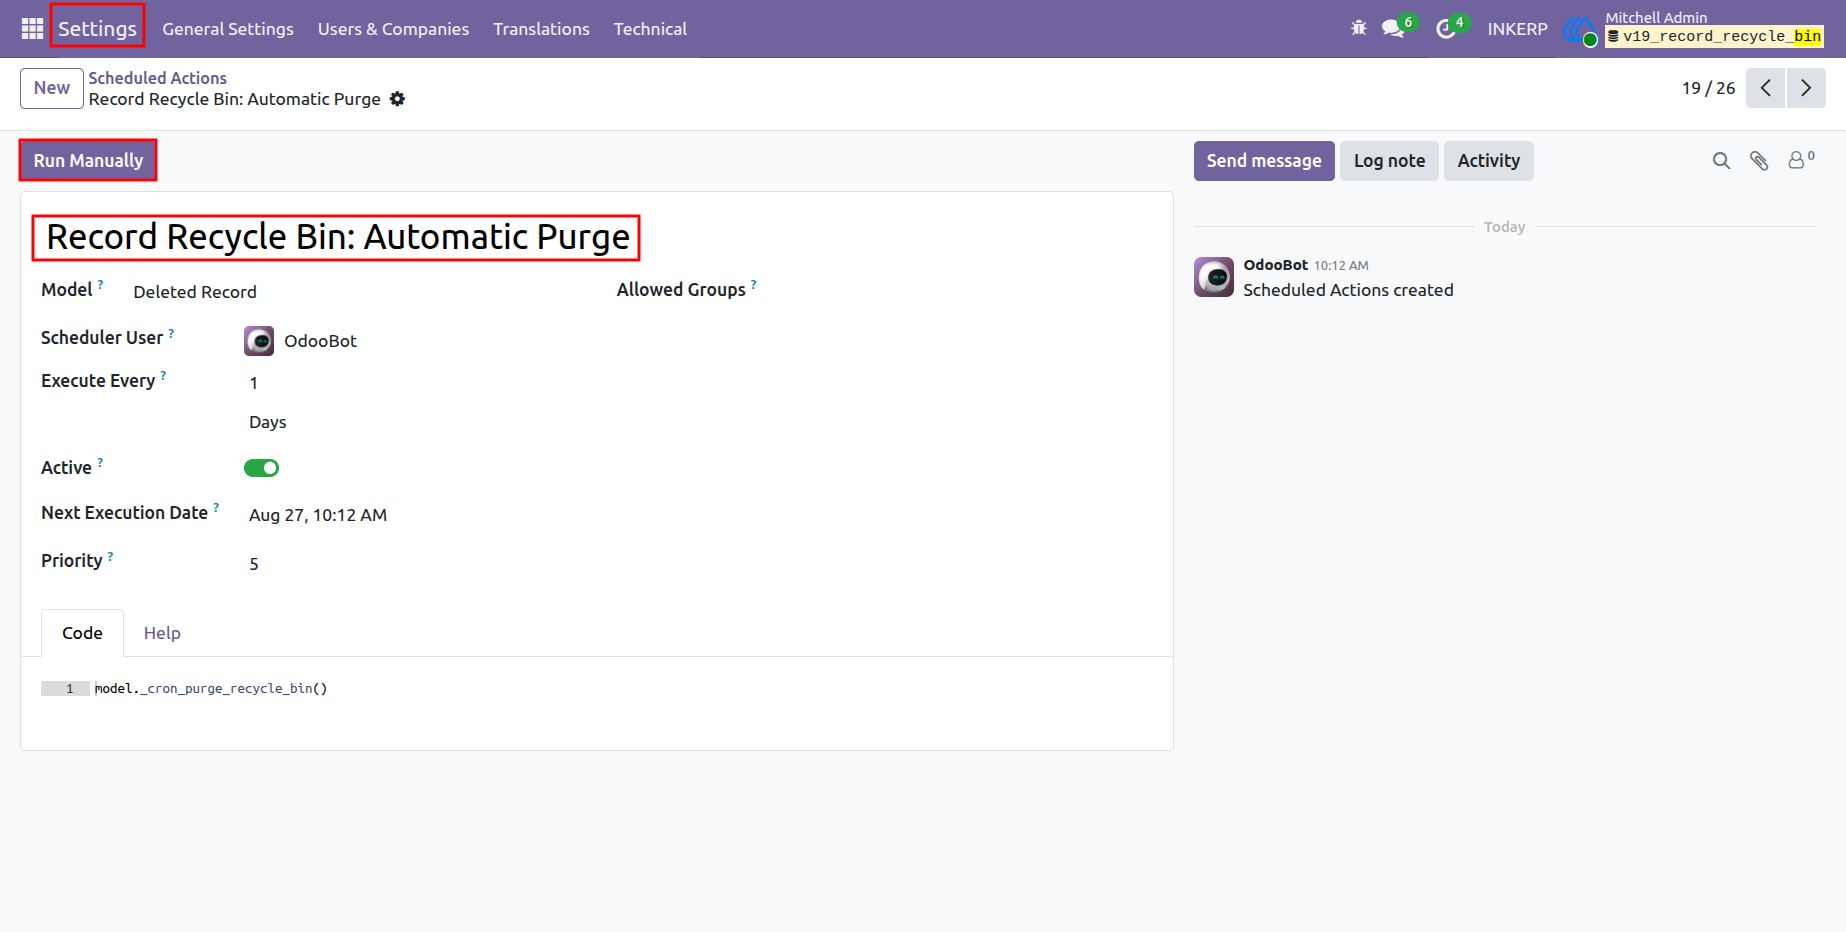Open the conversations chat icon

coord(1393,28)
